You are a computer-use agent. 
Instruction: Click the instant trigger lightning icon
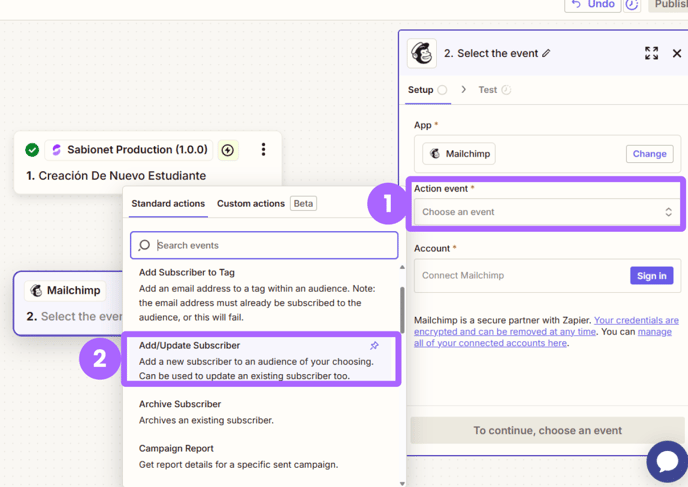pyautogui.click(x=228, y=150)
